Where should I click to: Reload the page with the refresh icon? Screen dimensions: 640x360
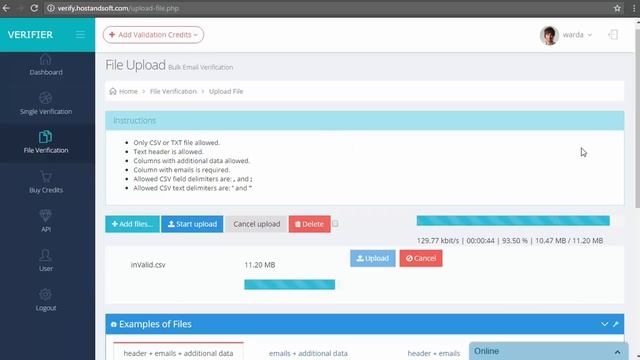34,8
